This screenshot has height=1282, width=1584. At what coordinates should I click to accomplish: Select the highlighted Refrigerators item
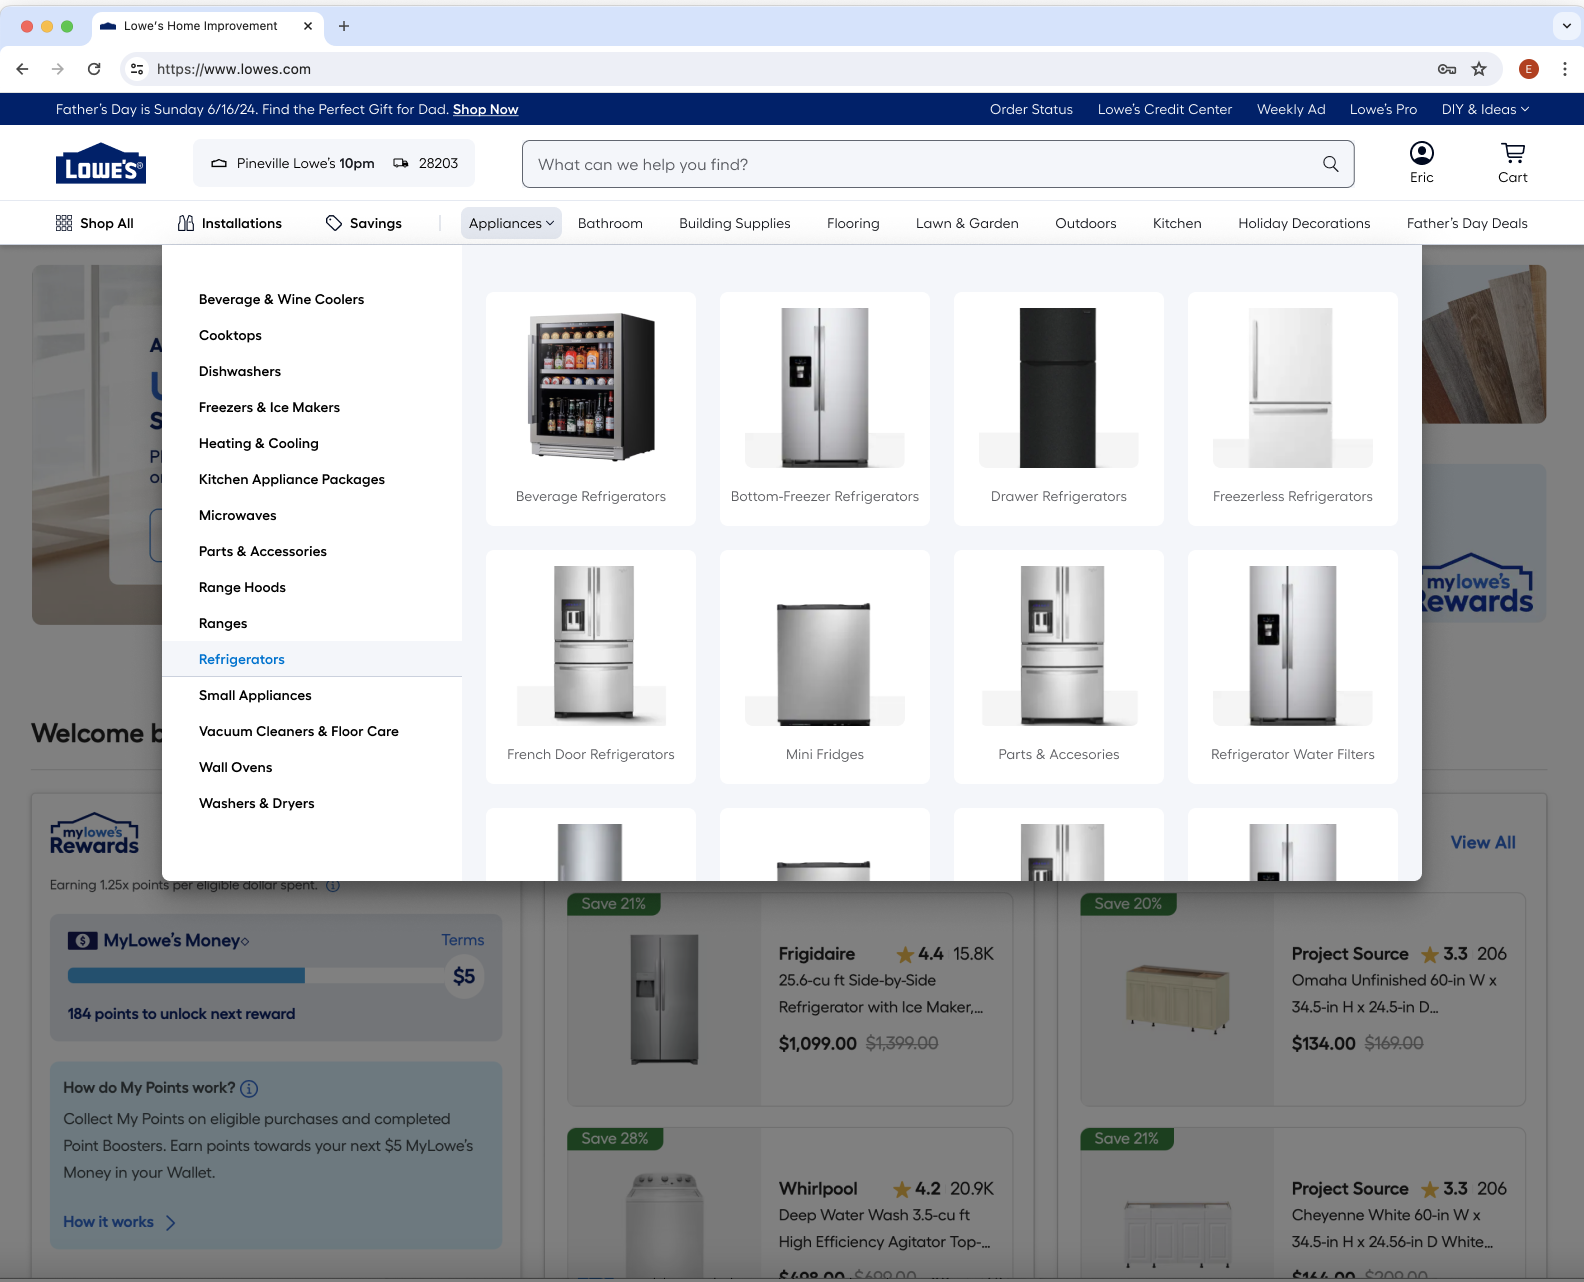(312, 659)
